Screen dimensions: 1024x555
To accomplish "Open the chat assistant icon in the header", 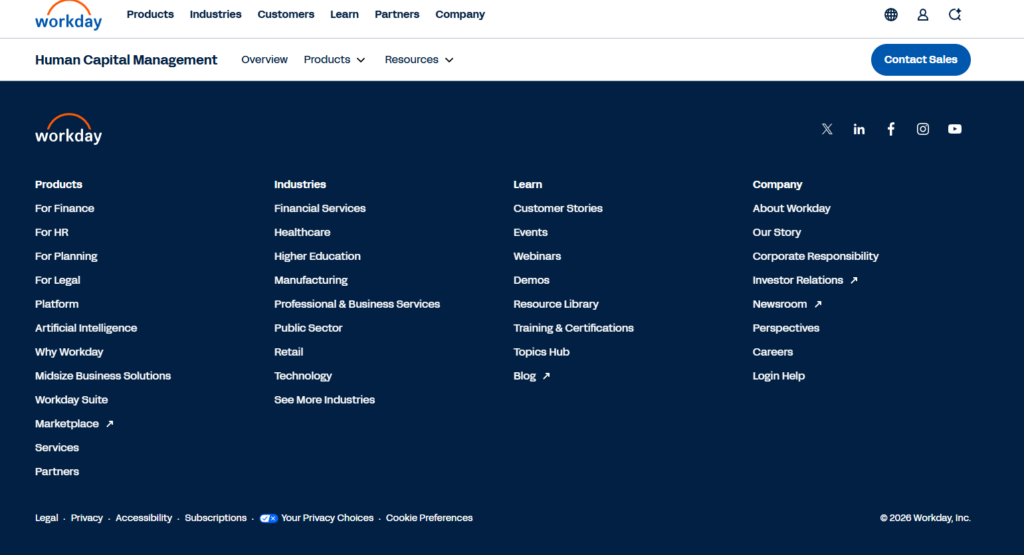I will point(955,14).
